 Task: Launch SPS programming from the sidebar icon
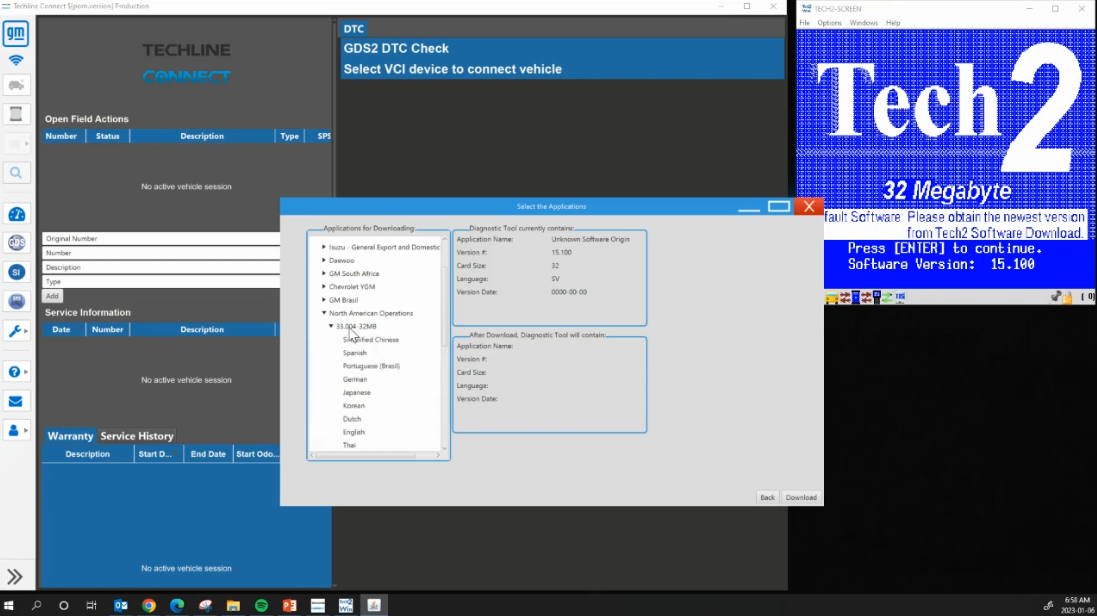(16, 301)
